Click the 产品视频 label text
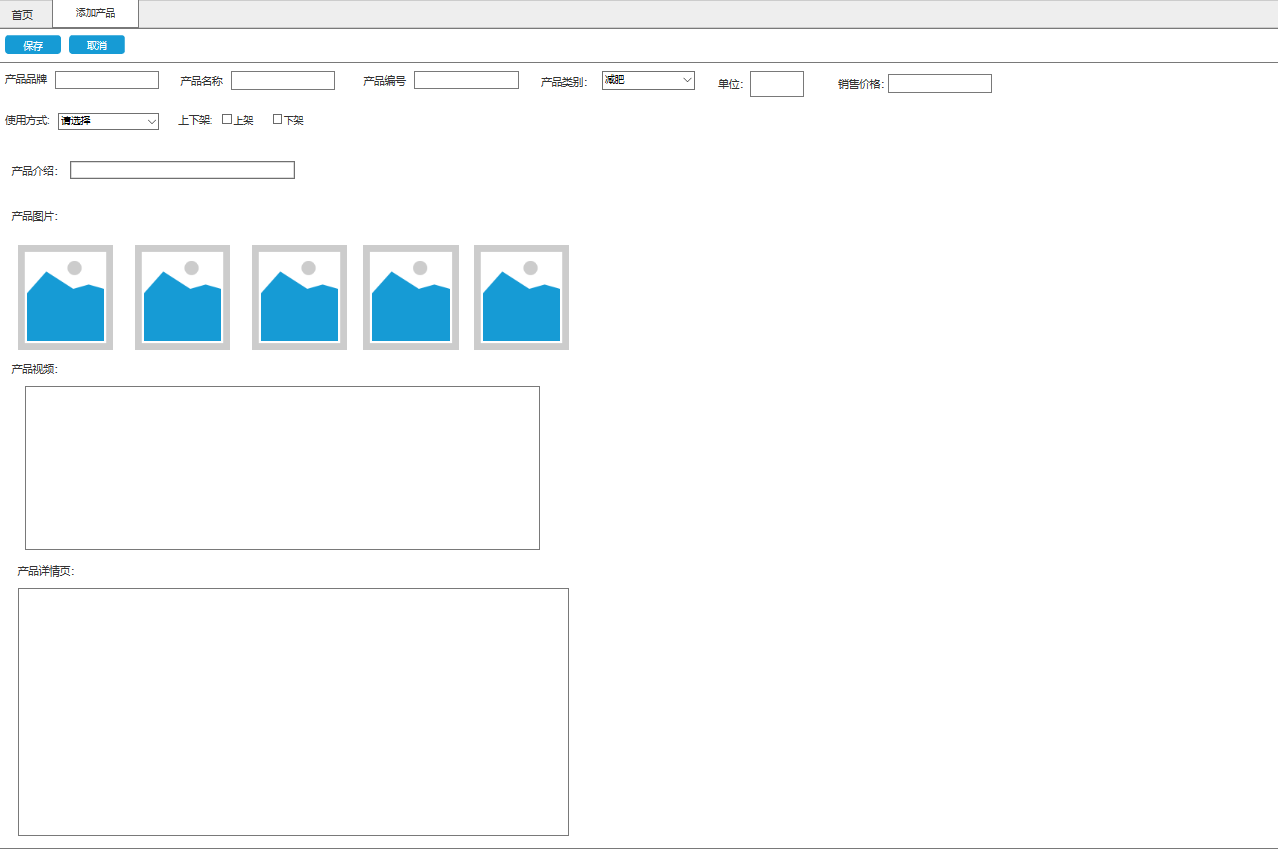The height and width of the screenshot is (849, 1278). click(34, 369)
